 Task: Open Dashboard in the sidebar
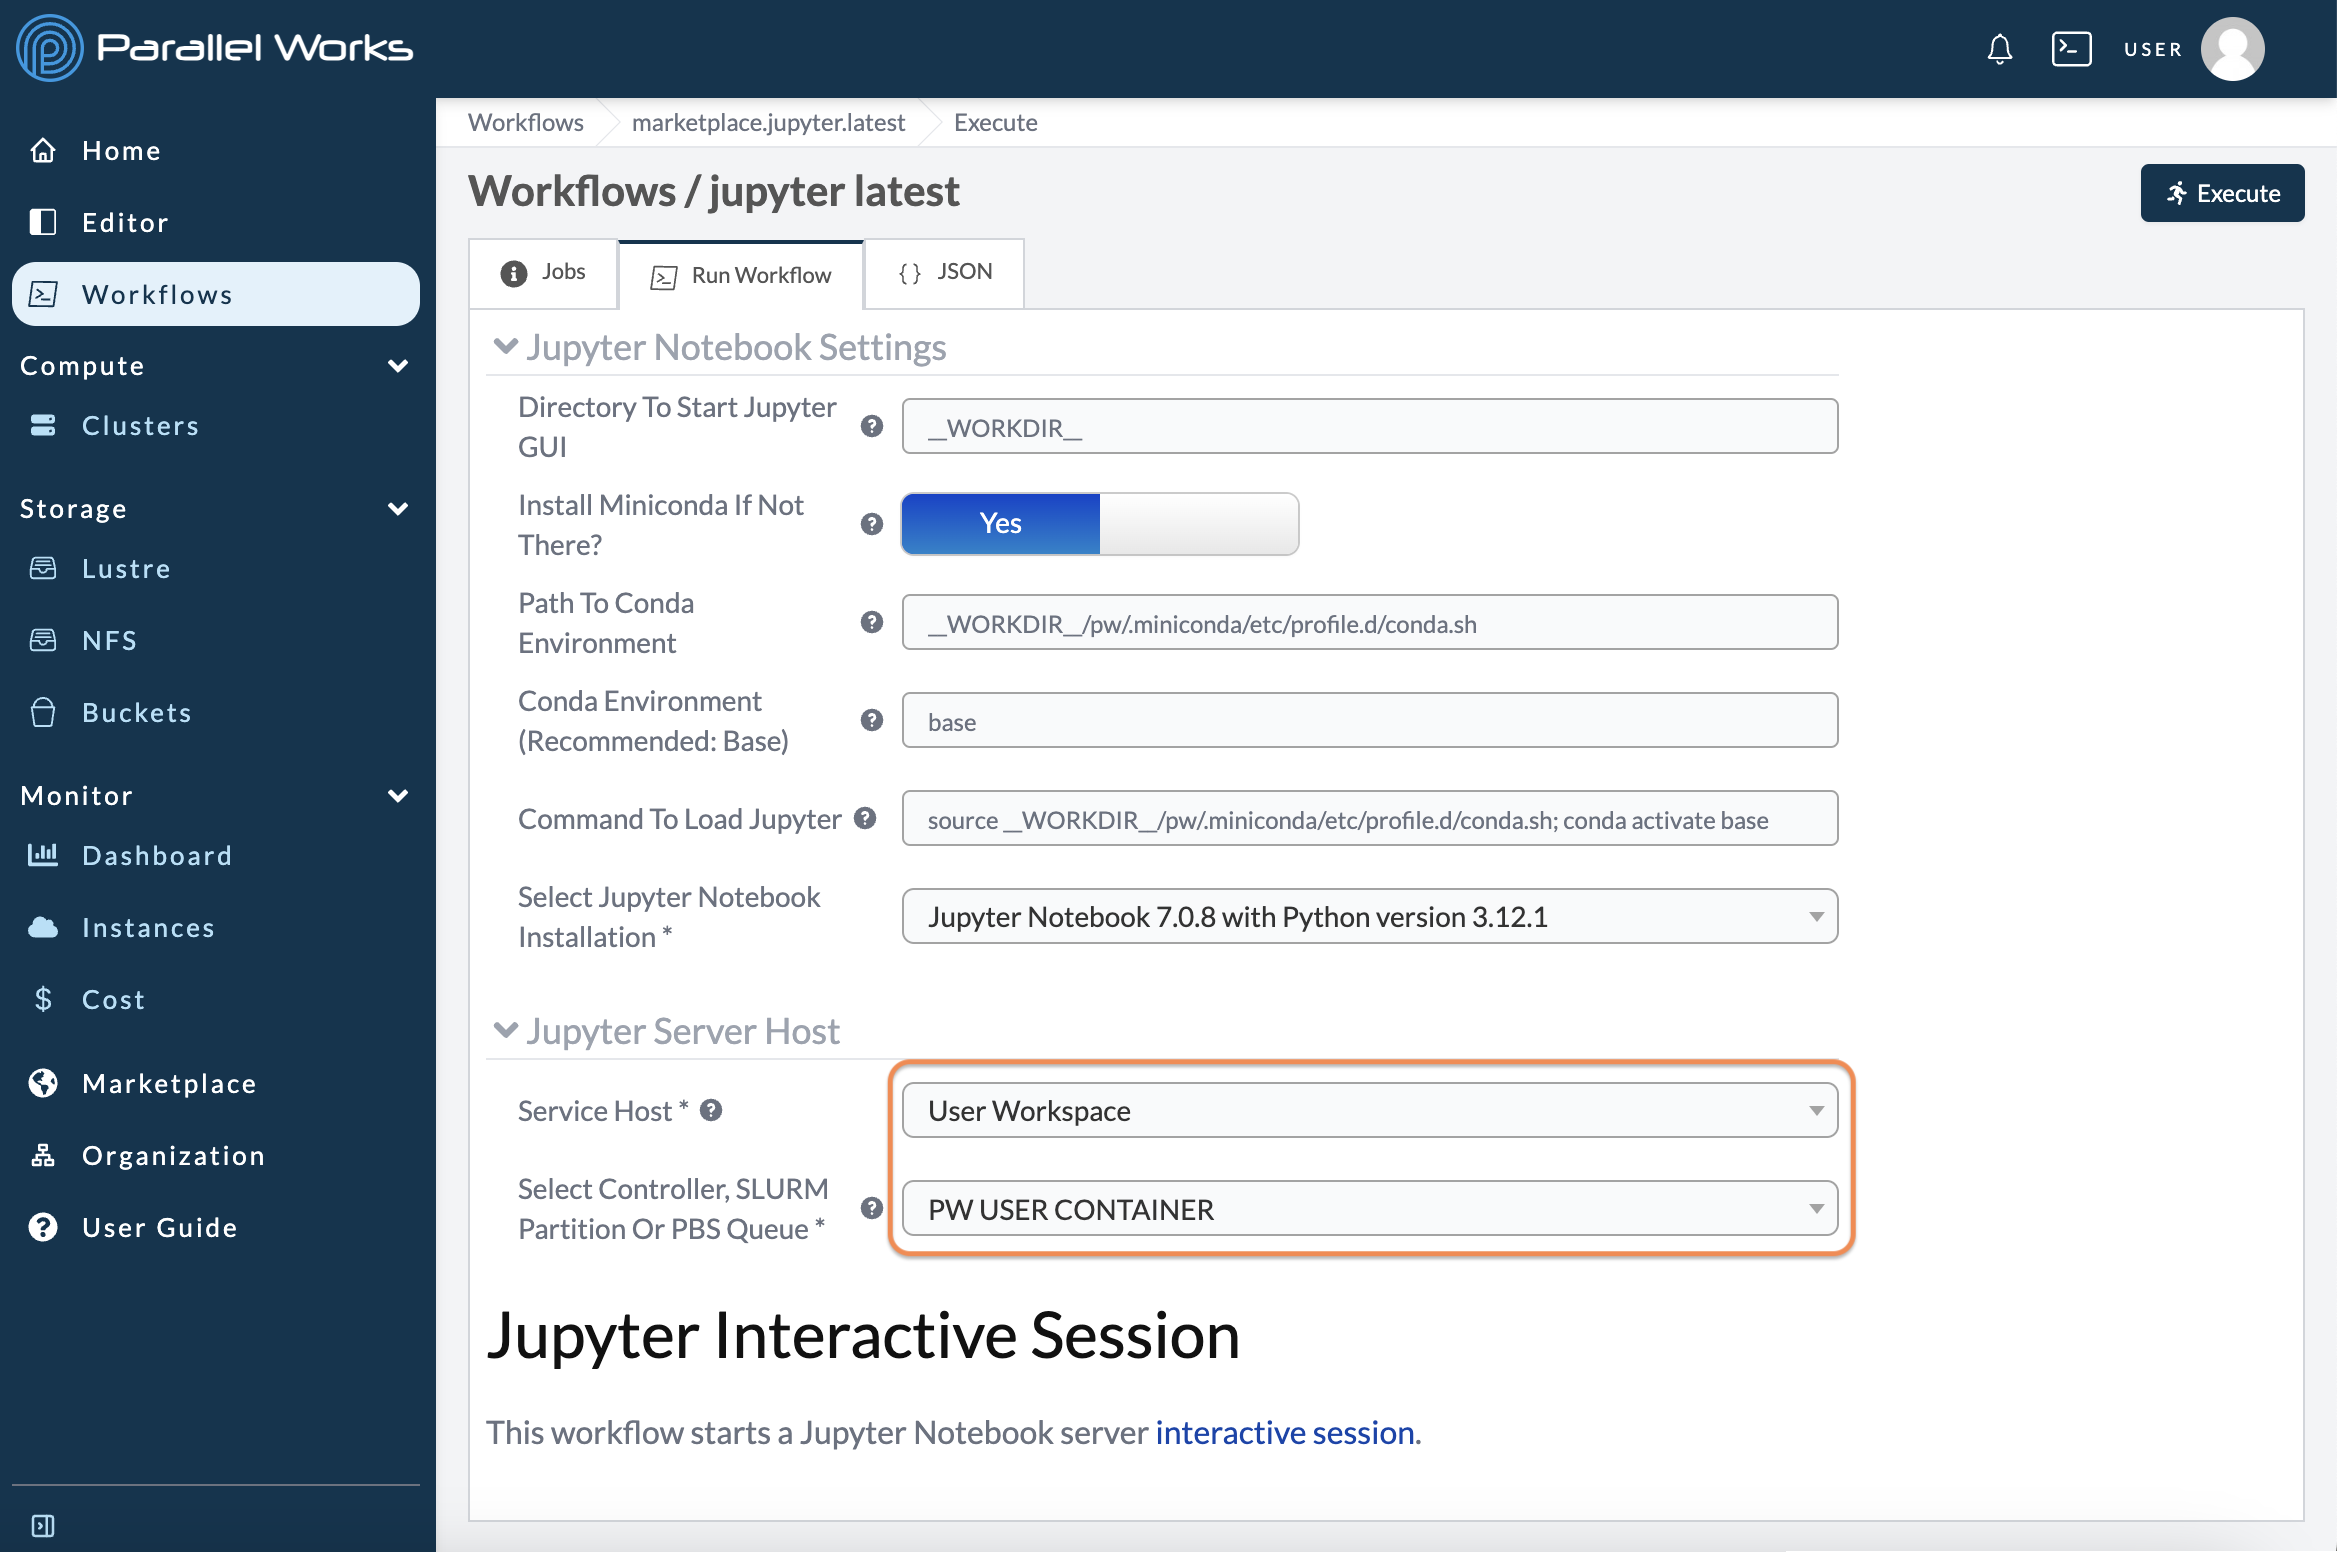(216, 855)
